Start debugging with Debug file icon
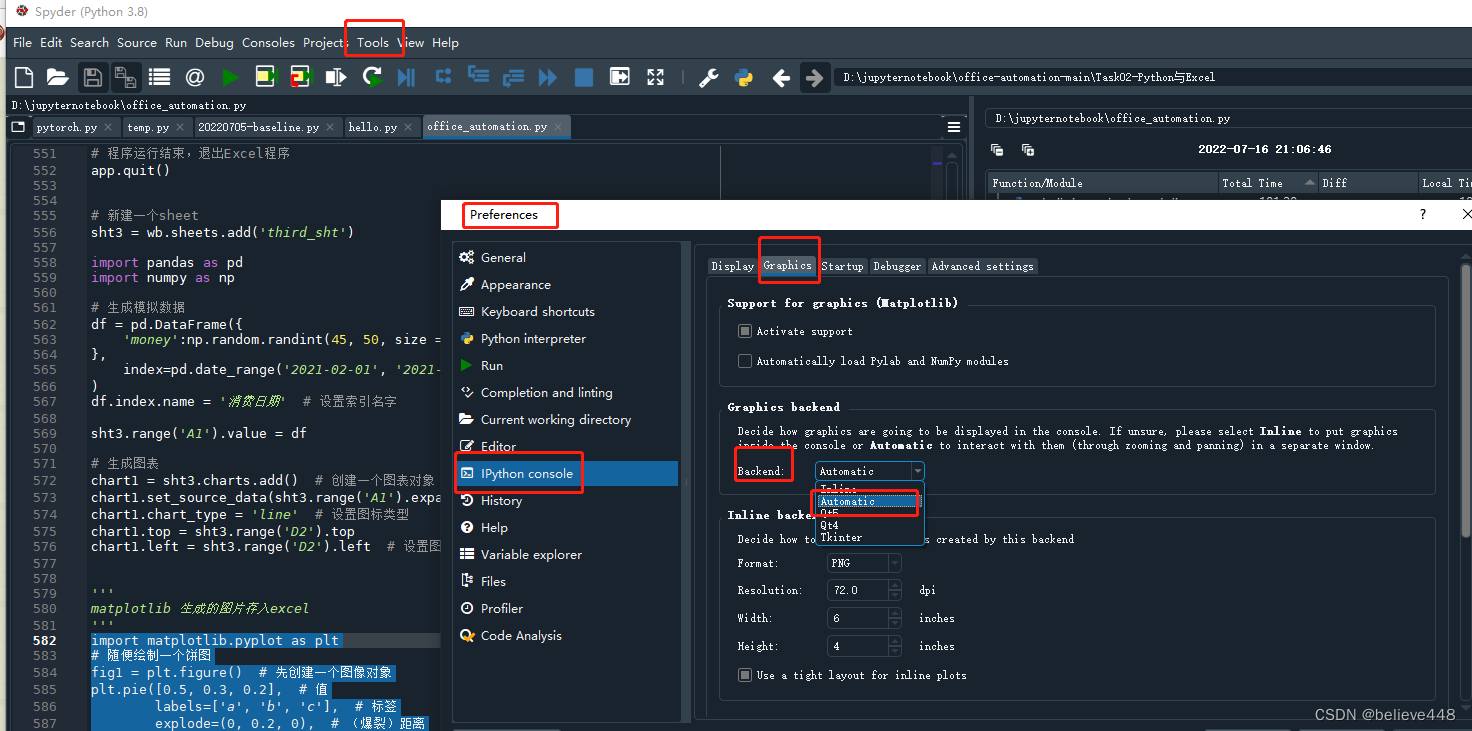 point(406,77)
